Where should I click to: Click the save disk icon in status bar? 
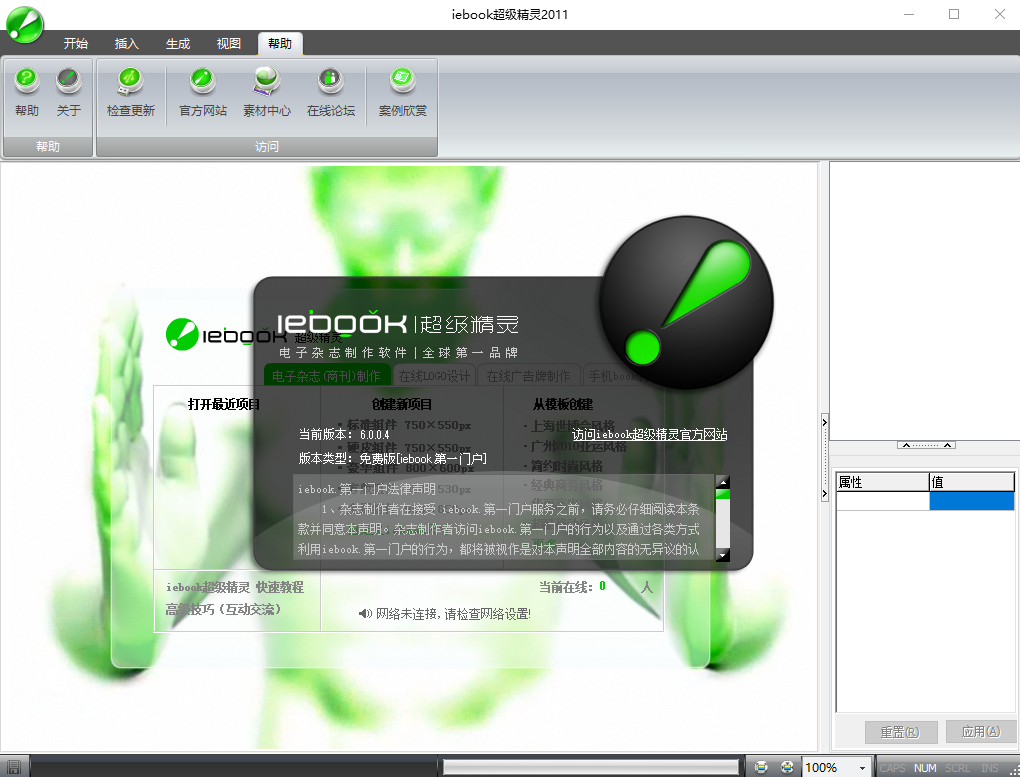click(14, 767)
